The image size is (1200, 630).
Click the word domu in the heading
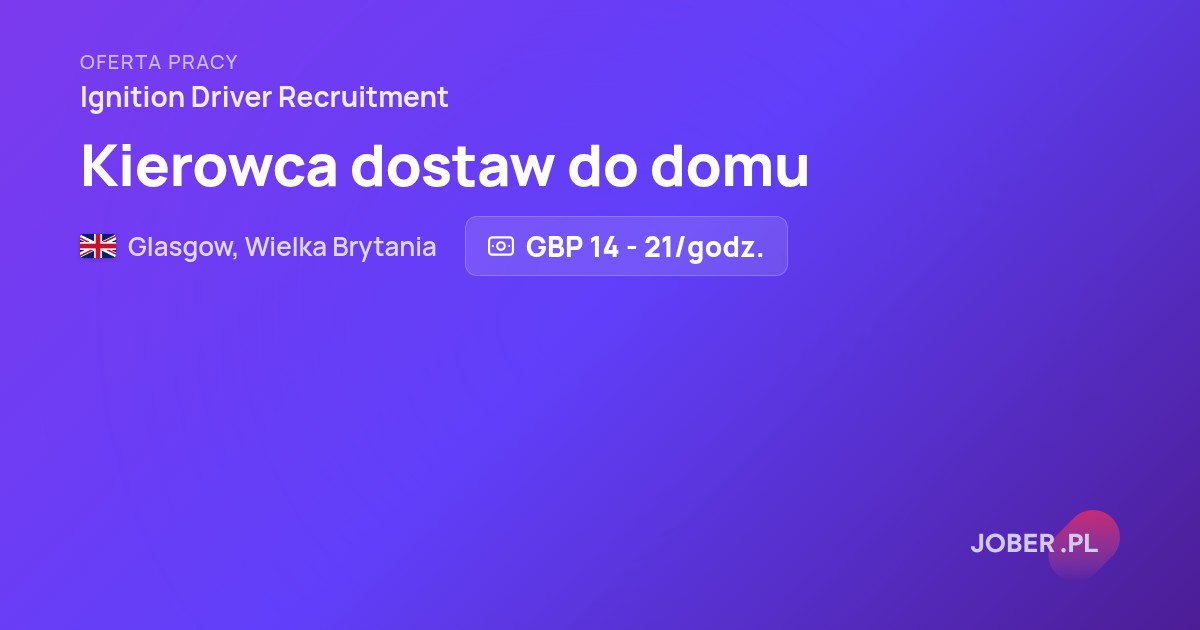tap(730, 166)
